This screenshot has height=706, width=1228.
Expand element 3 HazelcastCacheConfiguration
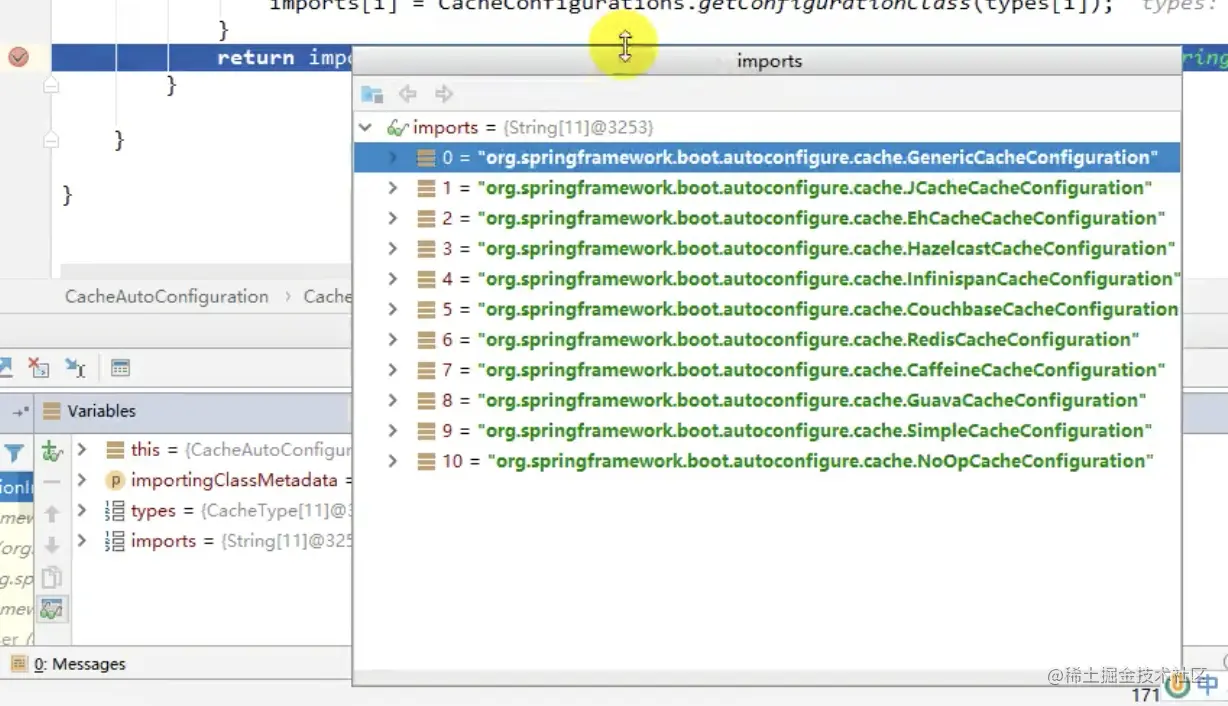(x=393, y=248)
